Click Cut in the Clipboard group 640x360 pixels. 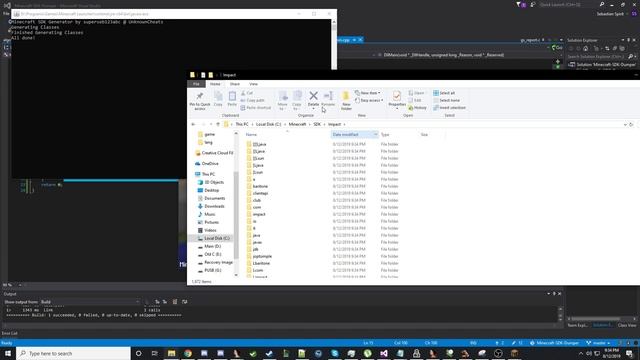point(247,93)
